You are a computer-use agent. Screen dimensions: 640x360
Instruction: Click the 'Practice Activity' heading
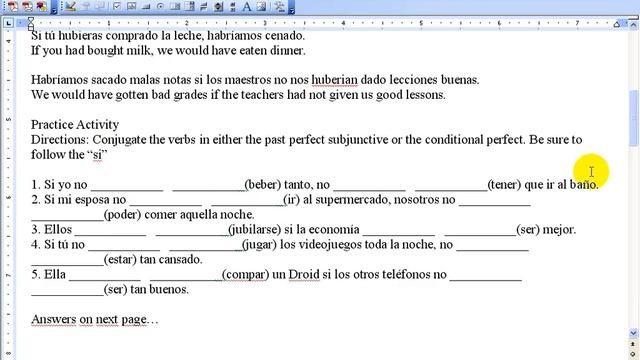75,124
